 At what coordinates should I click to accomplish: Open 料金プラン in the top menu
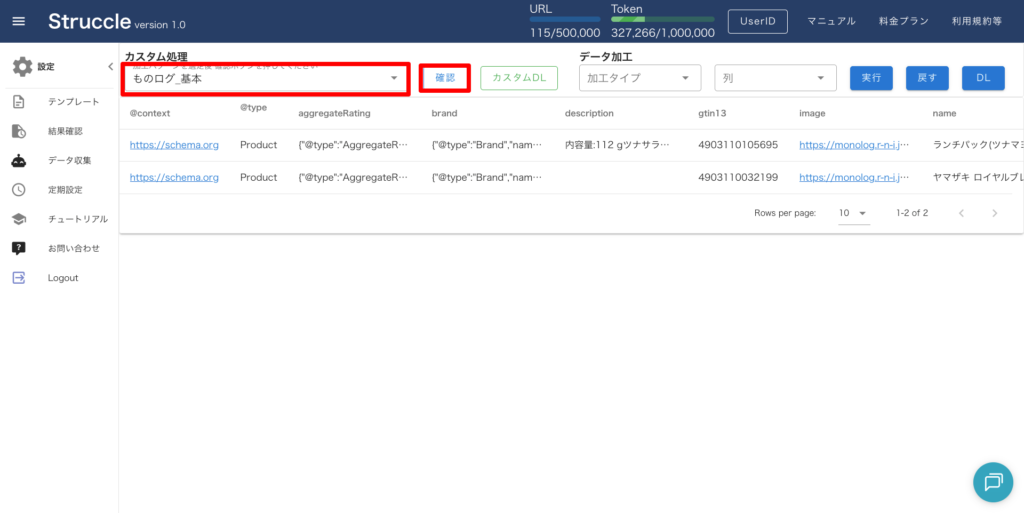coord(901,21)
